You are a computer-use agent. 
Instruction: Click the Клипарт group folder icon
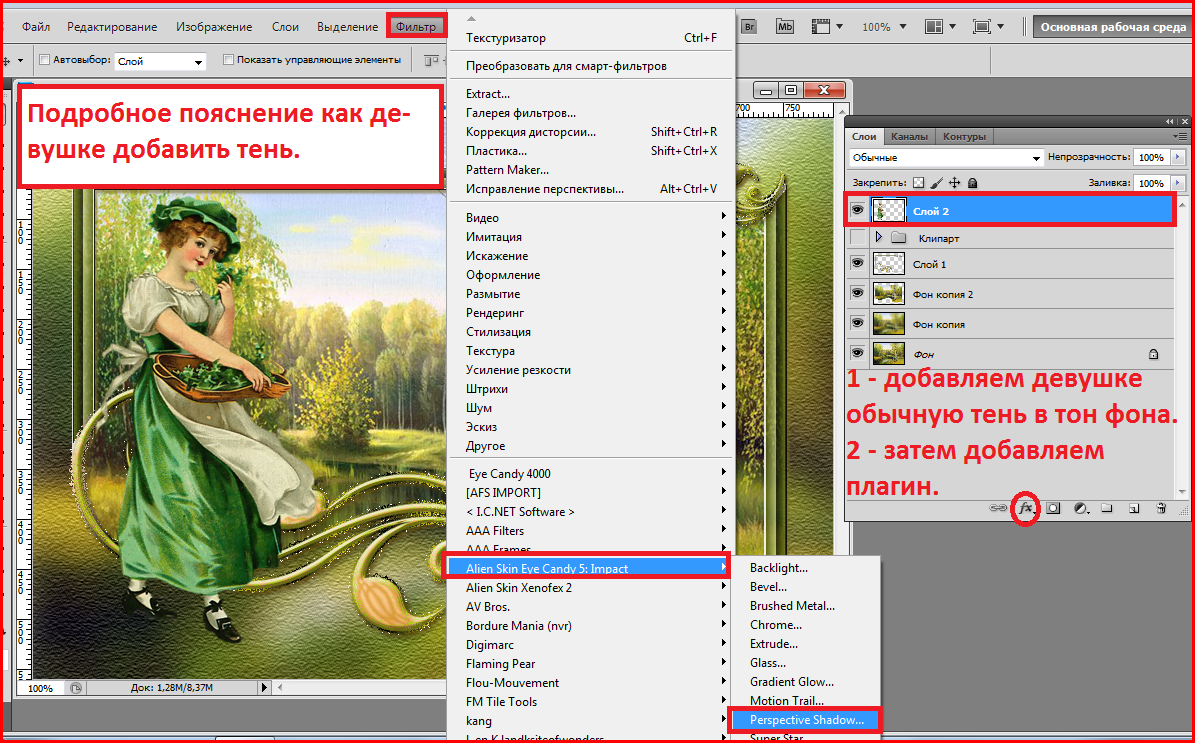point(899,238)
